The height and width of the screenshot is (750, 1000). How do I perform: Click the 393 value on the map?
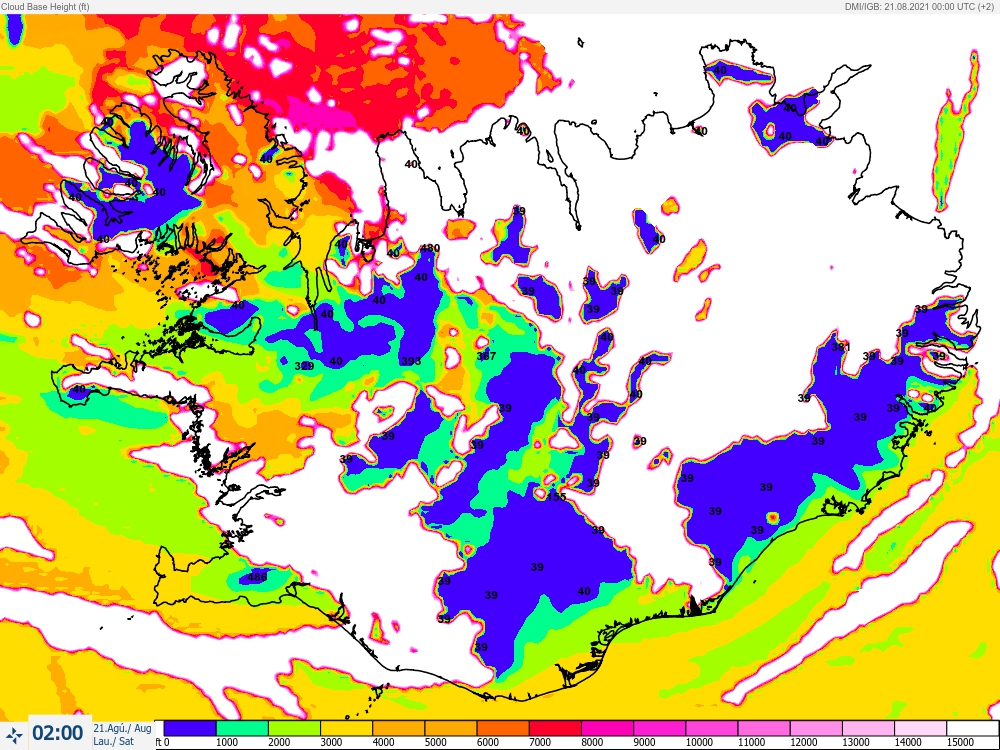pyautogui.click(x=411, y=361)
